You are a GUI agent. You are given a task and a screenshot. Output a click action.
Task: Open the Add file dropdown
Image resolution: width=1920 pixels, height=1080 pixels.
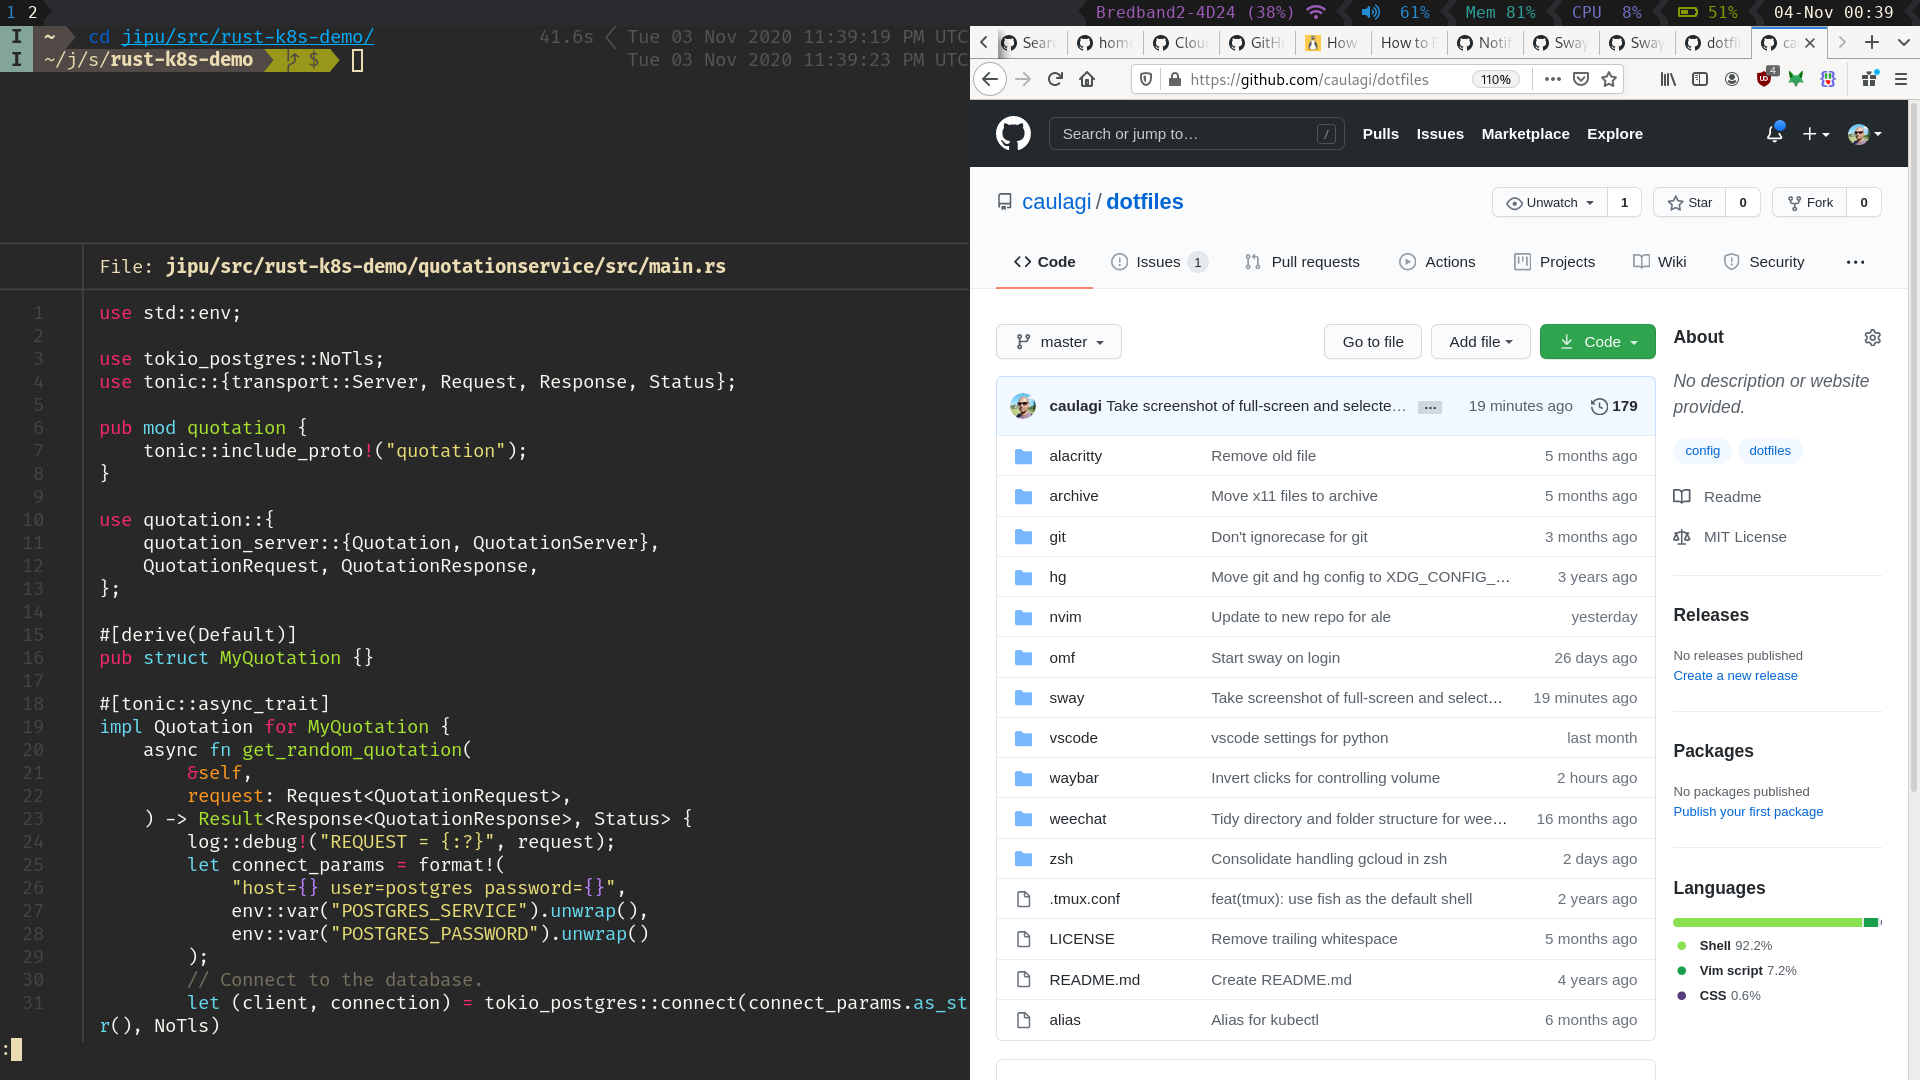click(x=1480, y=342)
